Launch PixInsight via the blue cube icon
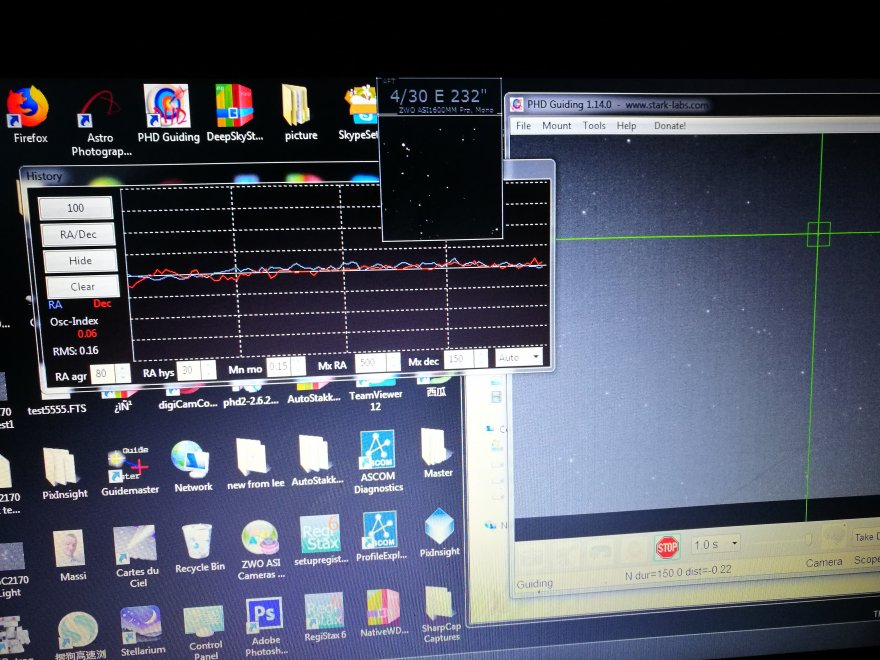Image resolution: width=880 pixels, height=660 pixels. pyautogui.click(x=439, y=533)
